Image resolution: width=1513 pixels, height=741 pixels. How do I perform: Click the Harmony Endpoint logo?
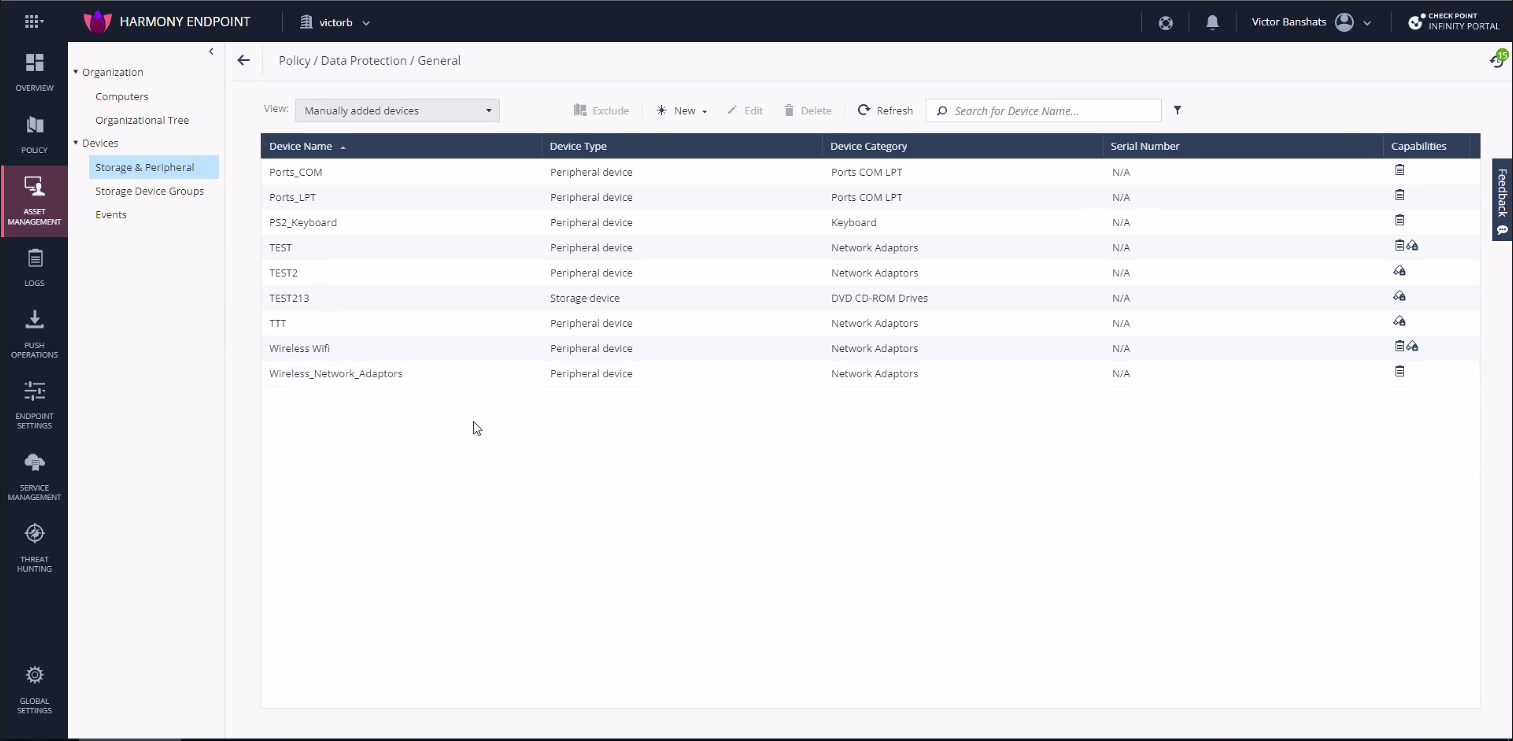coord(96,21)
